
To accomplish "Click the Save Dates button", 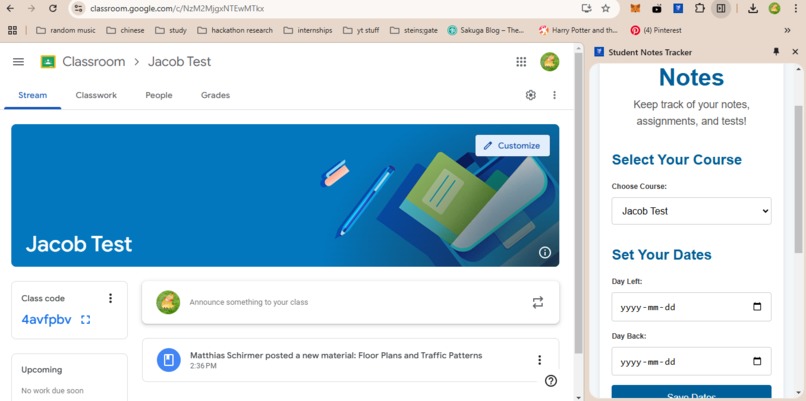I will point(691,393).
